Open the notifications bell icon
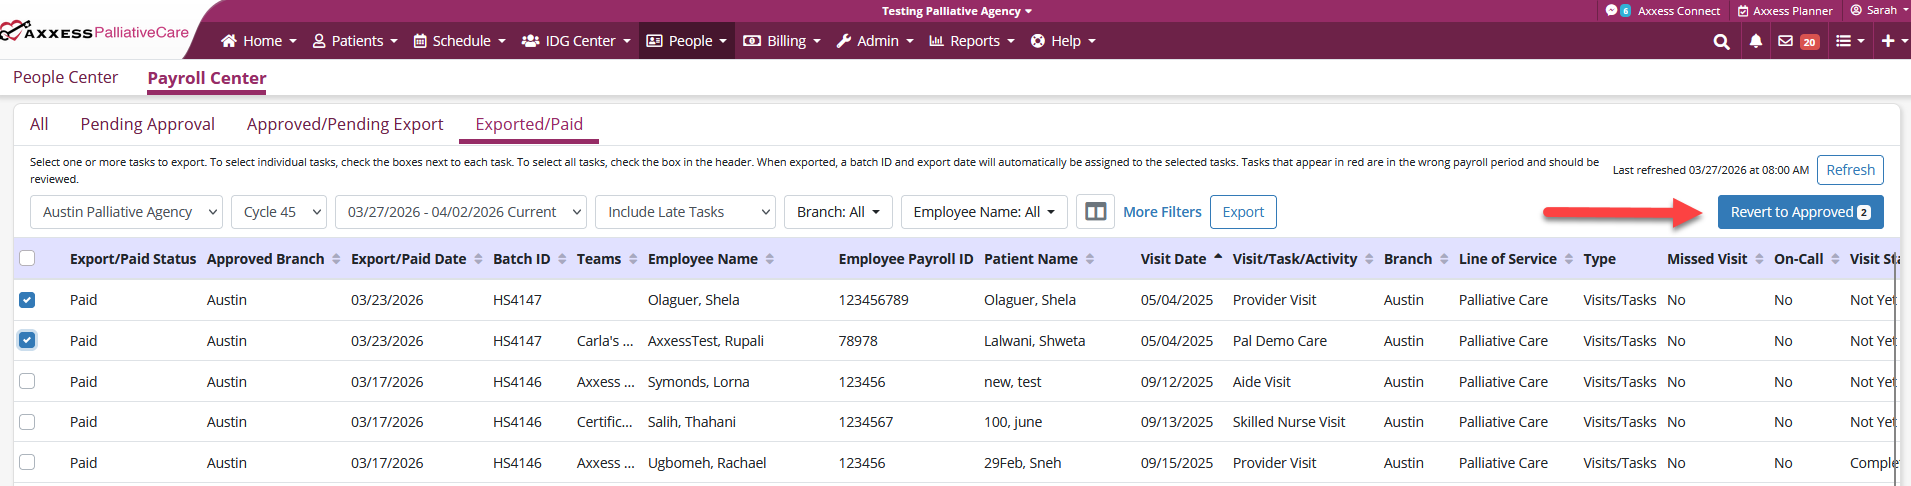This screenshot has width=1911, height=486. click(x=1755, y=42)
